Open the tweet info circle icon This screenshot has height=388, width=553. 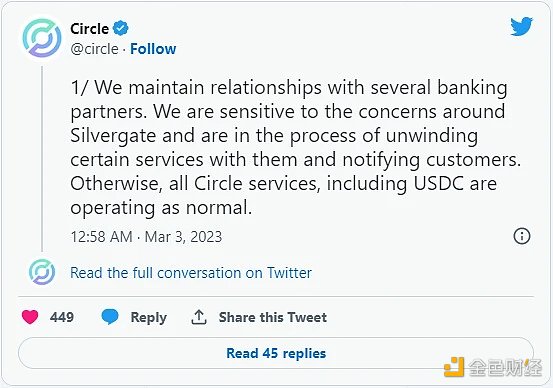[522, 236]
